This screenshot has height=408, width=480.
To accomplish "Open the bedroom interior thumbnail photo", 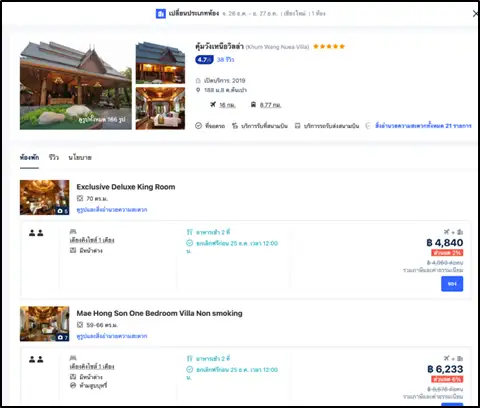I will 160,108.
